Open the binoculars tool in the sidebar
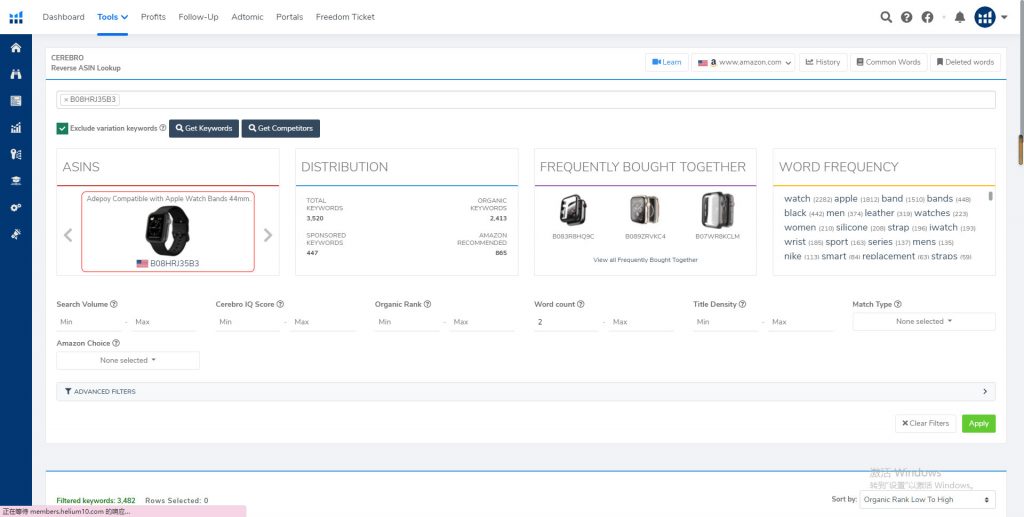 15,74
